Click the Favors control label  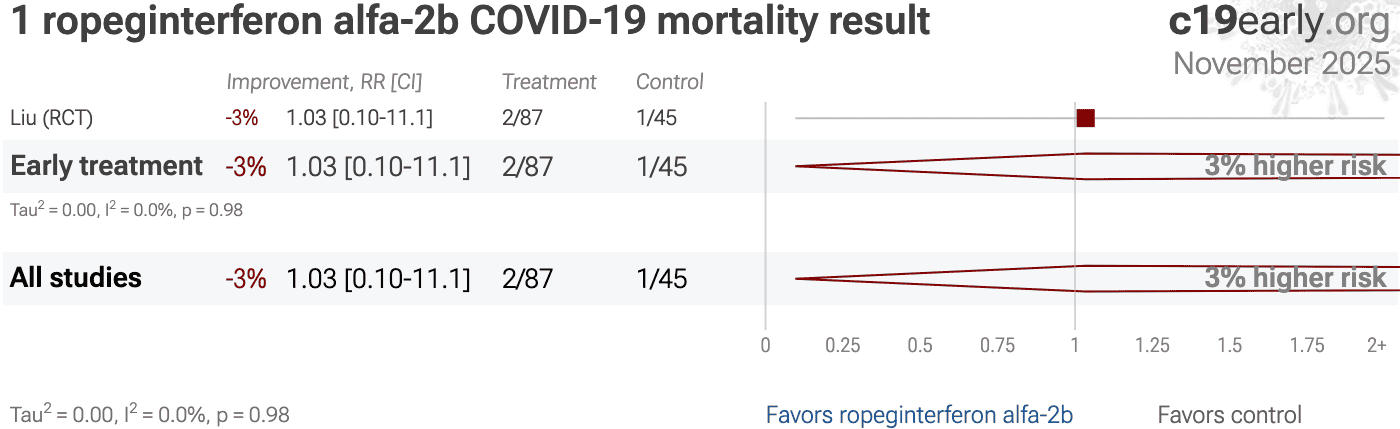click(x=1229, y=414)
